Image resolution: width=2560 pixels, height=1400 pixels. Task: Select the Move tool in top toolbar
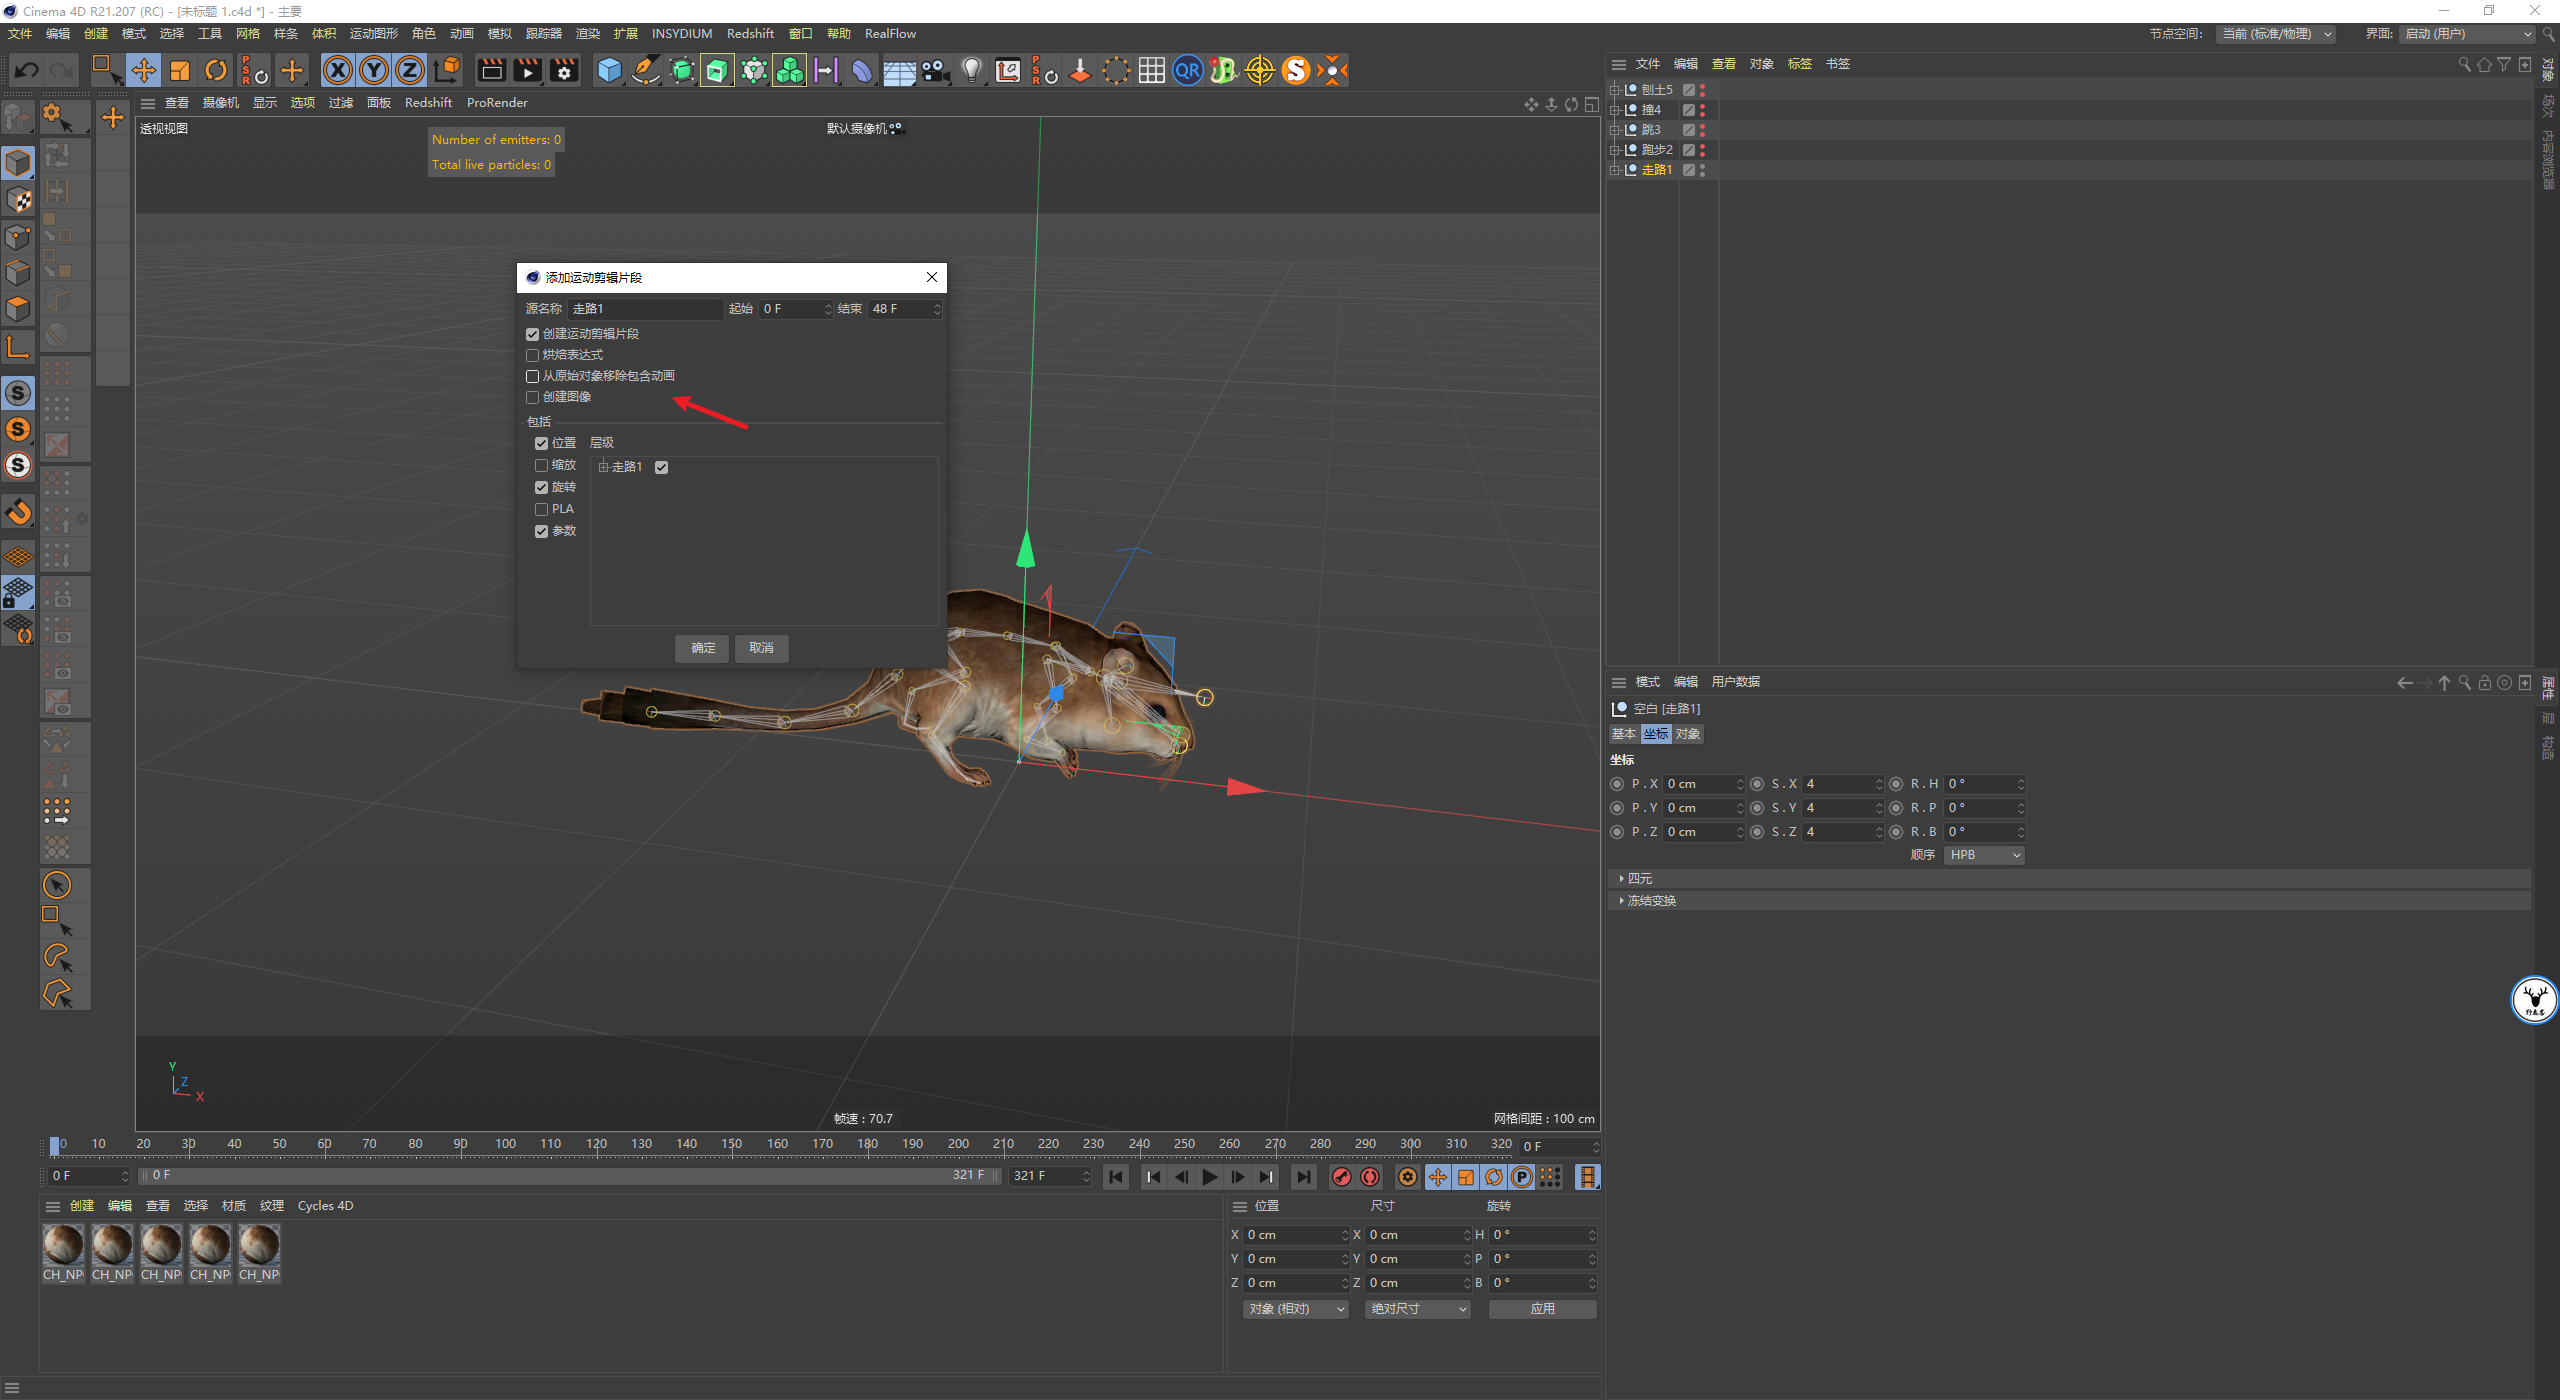pos(144,70)
